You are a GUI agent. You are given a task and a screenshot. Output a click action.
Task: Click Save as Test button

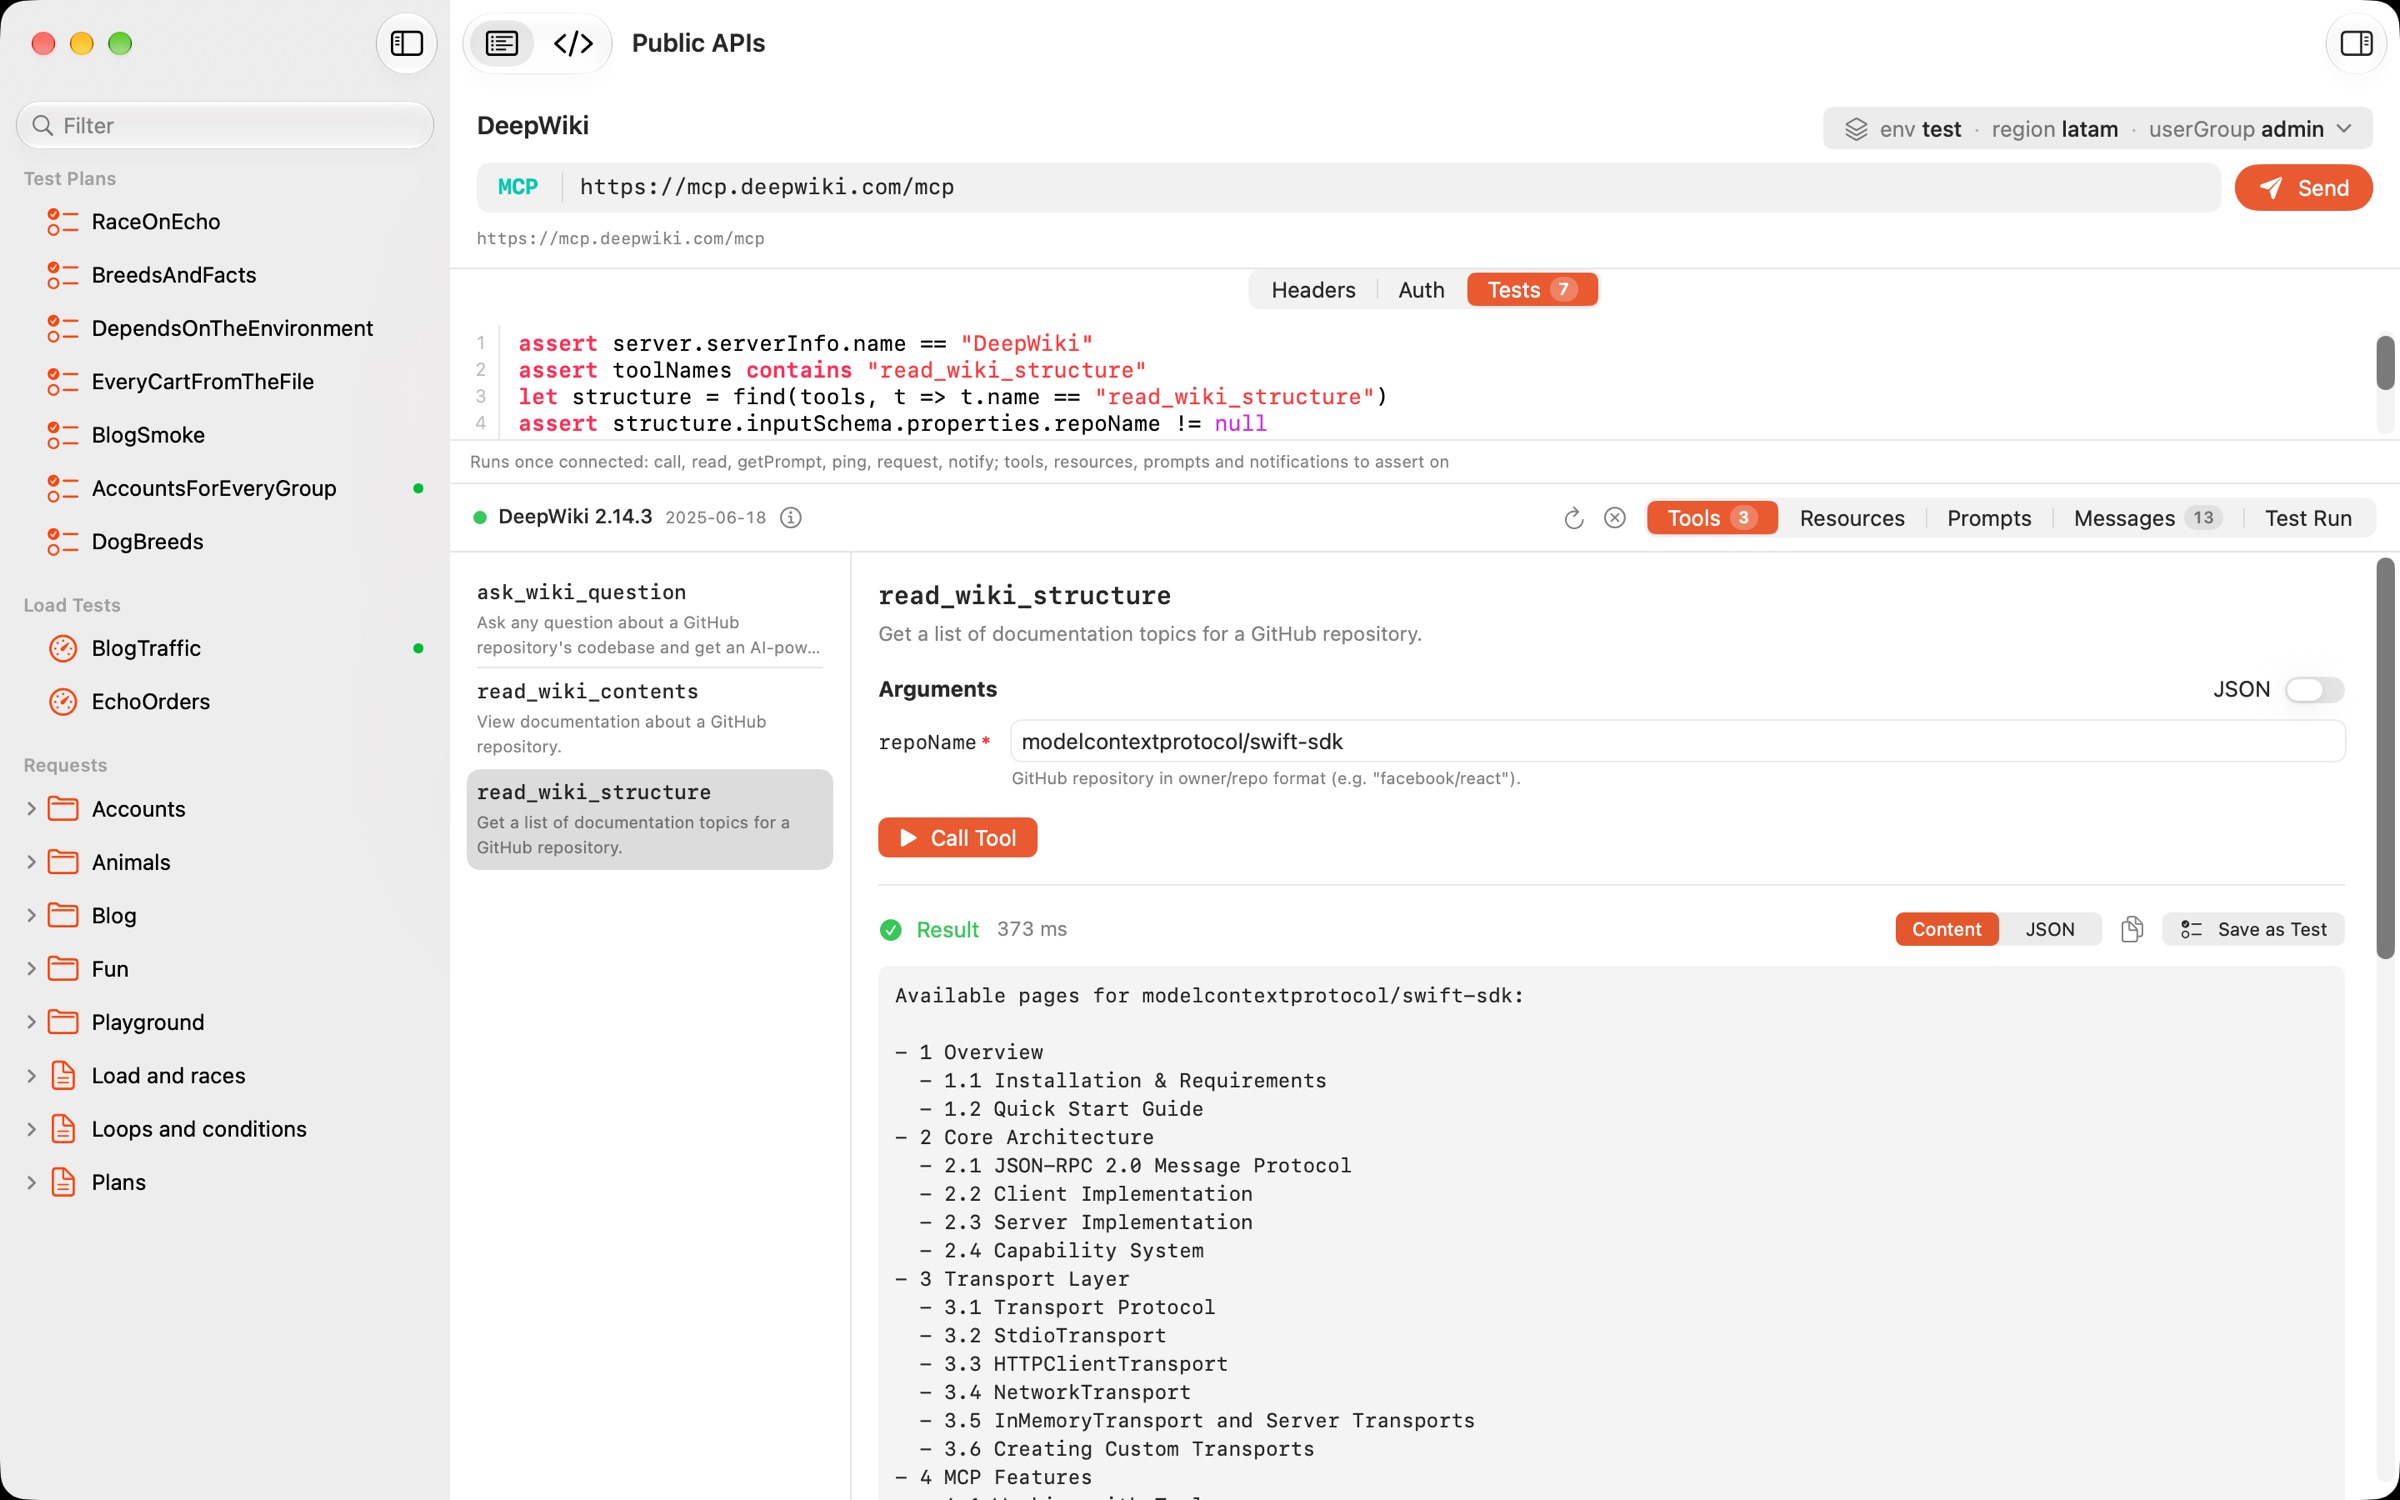point(2253,929)
